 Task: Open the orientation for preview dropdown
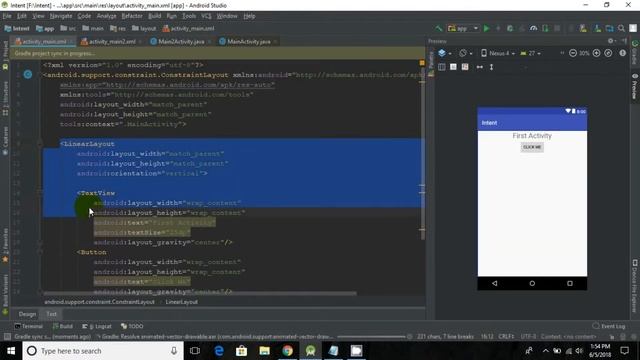pos(465,53)
